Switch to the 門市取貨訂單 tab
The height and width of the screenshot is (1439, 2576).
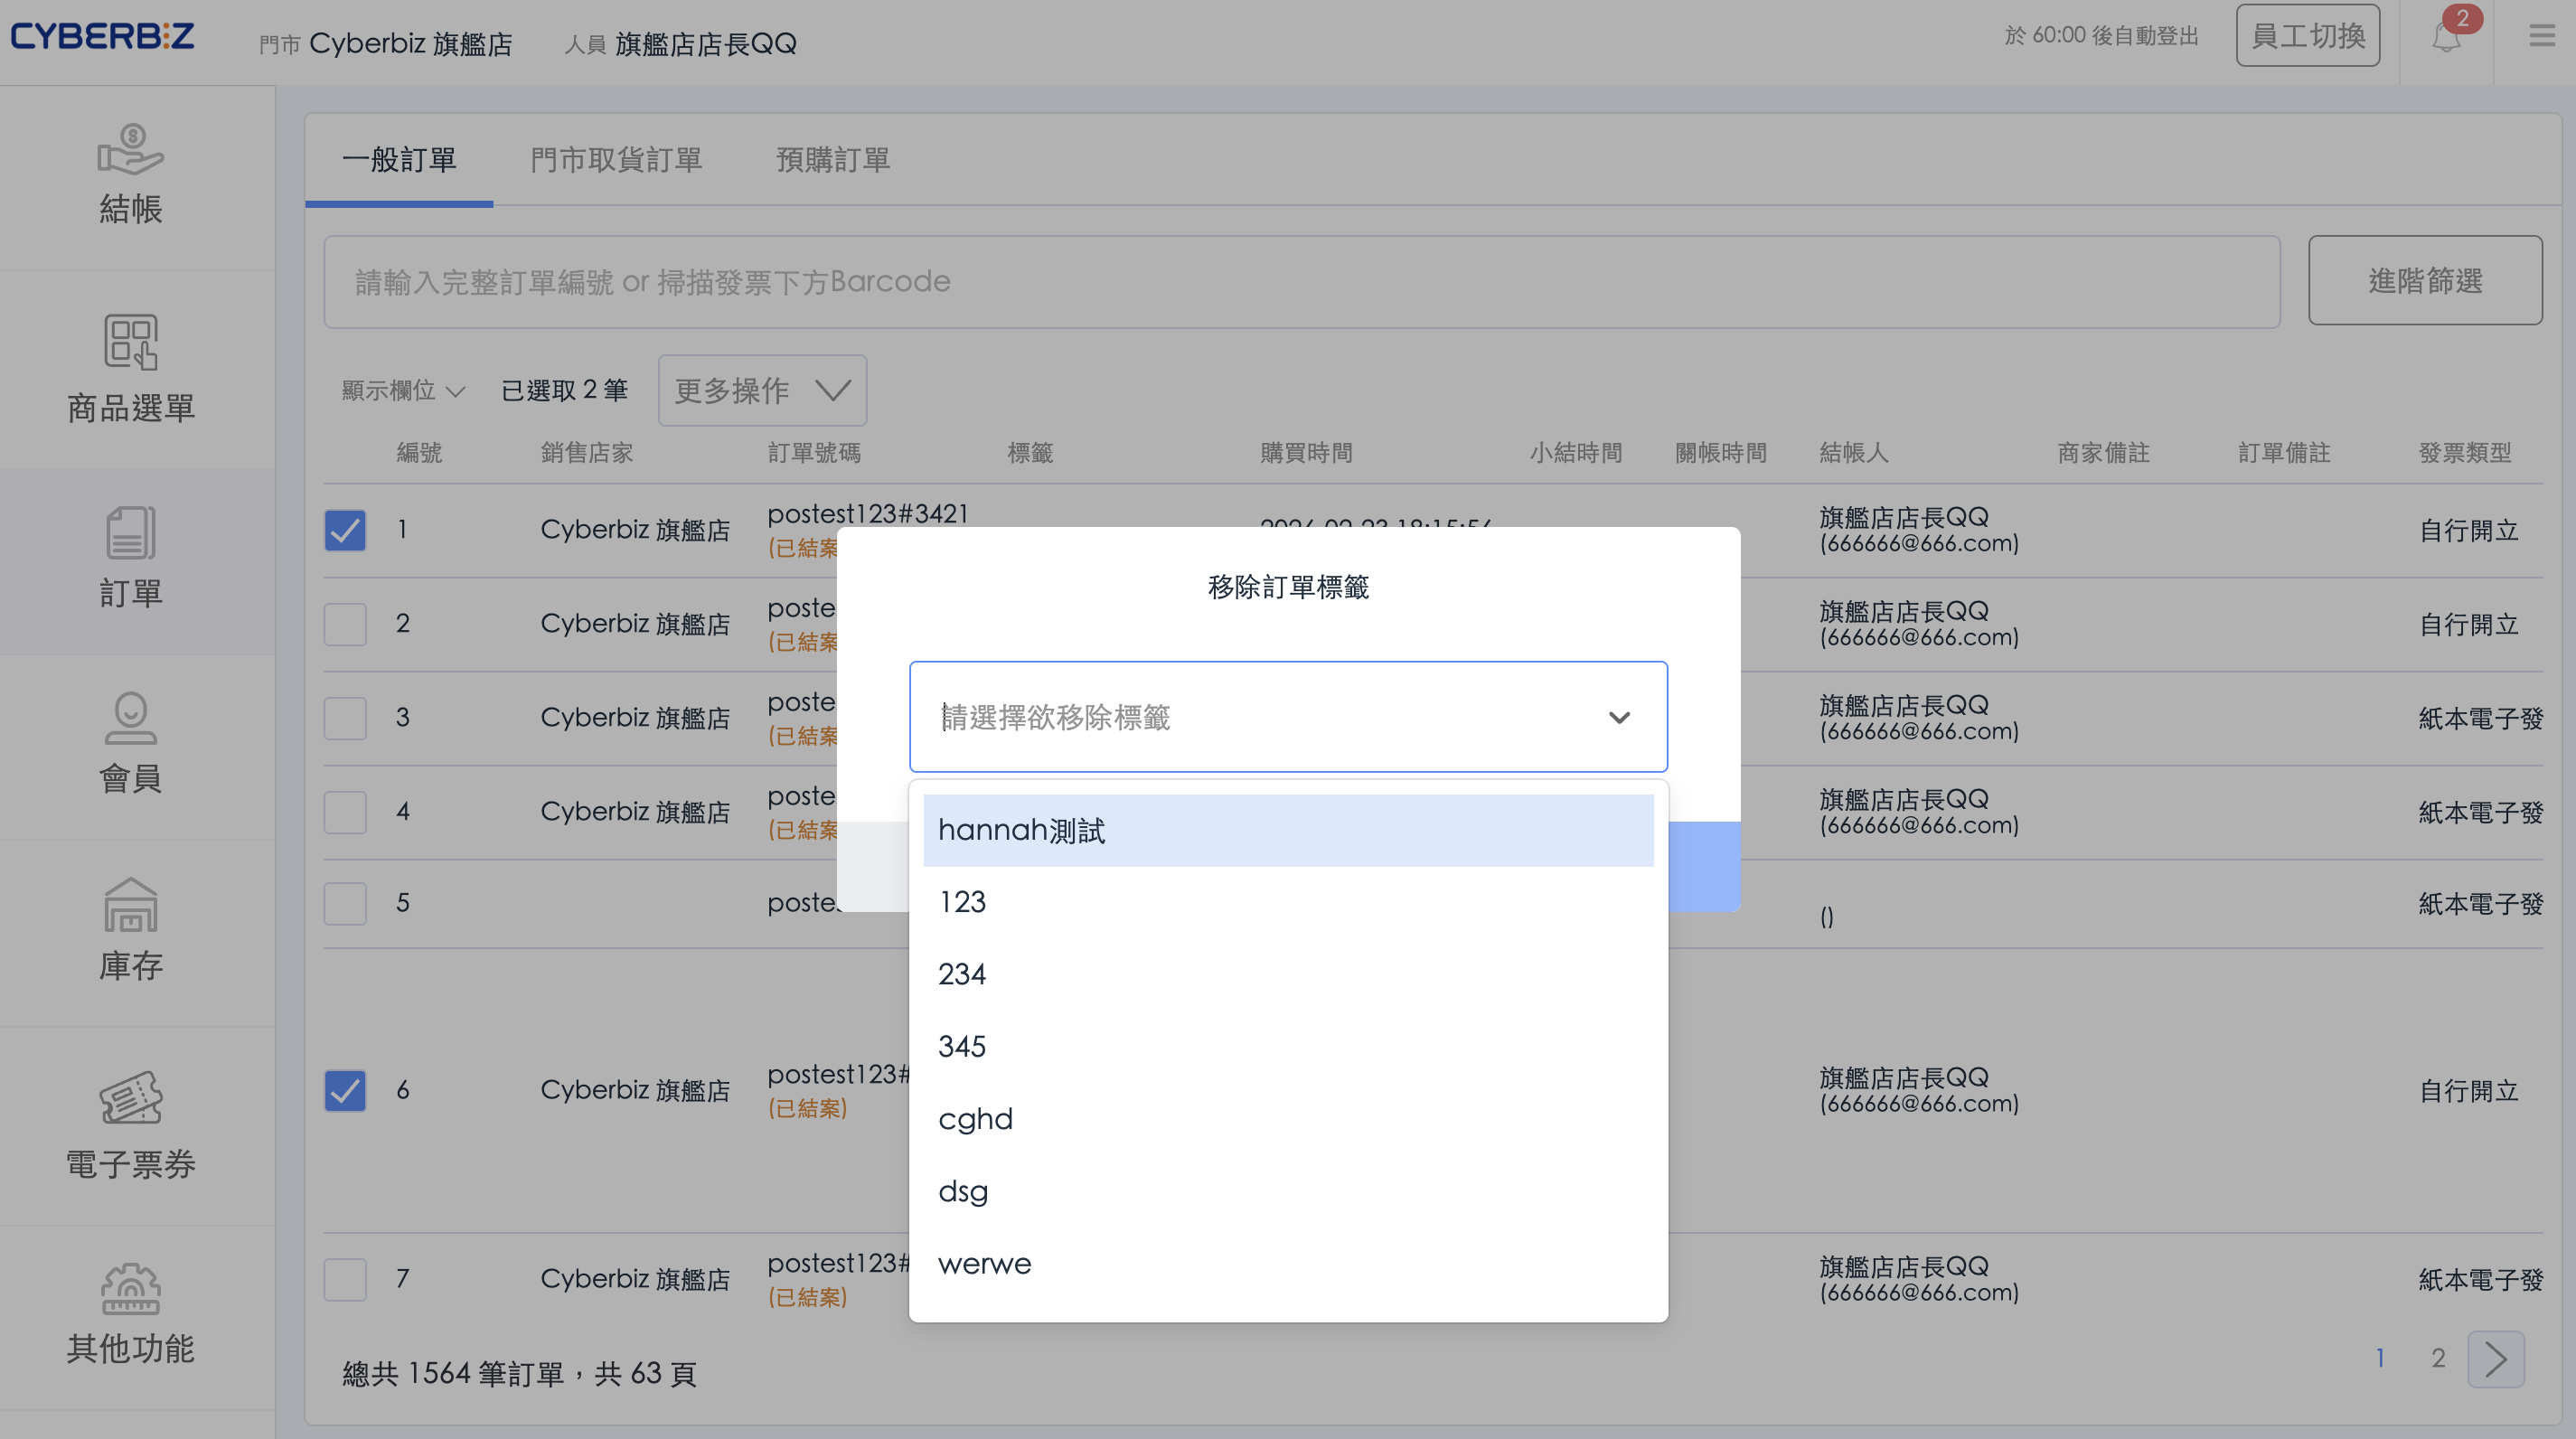tap(616, 160)
